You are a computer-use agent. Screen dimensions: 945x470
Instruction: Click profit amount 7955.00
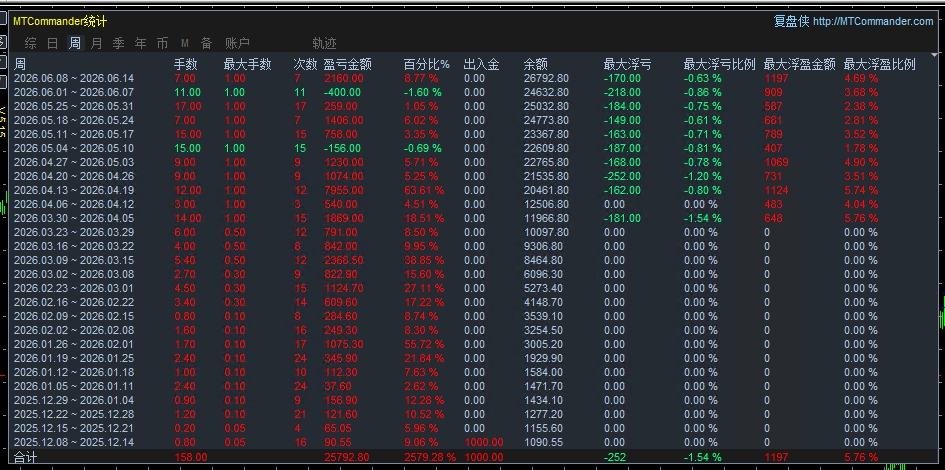(x=344, y=190)
